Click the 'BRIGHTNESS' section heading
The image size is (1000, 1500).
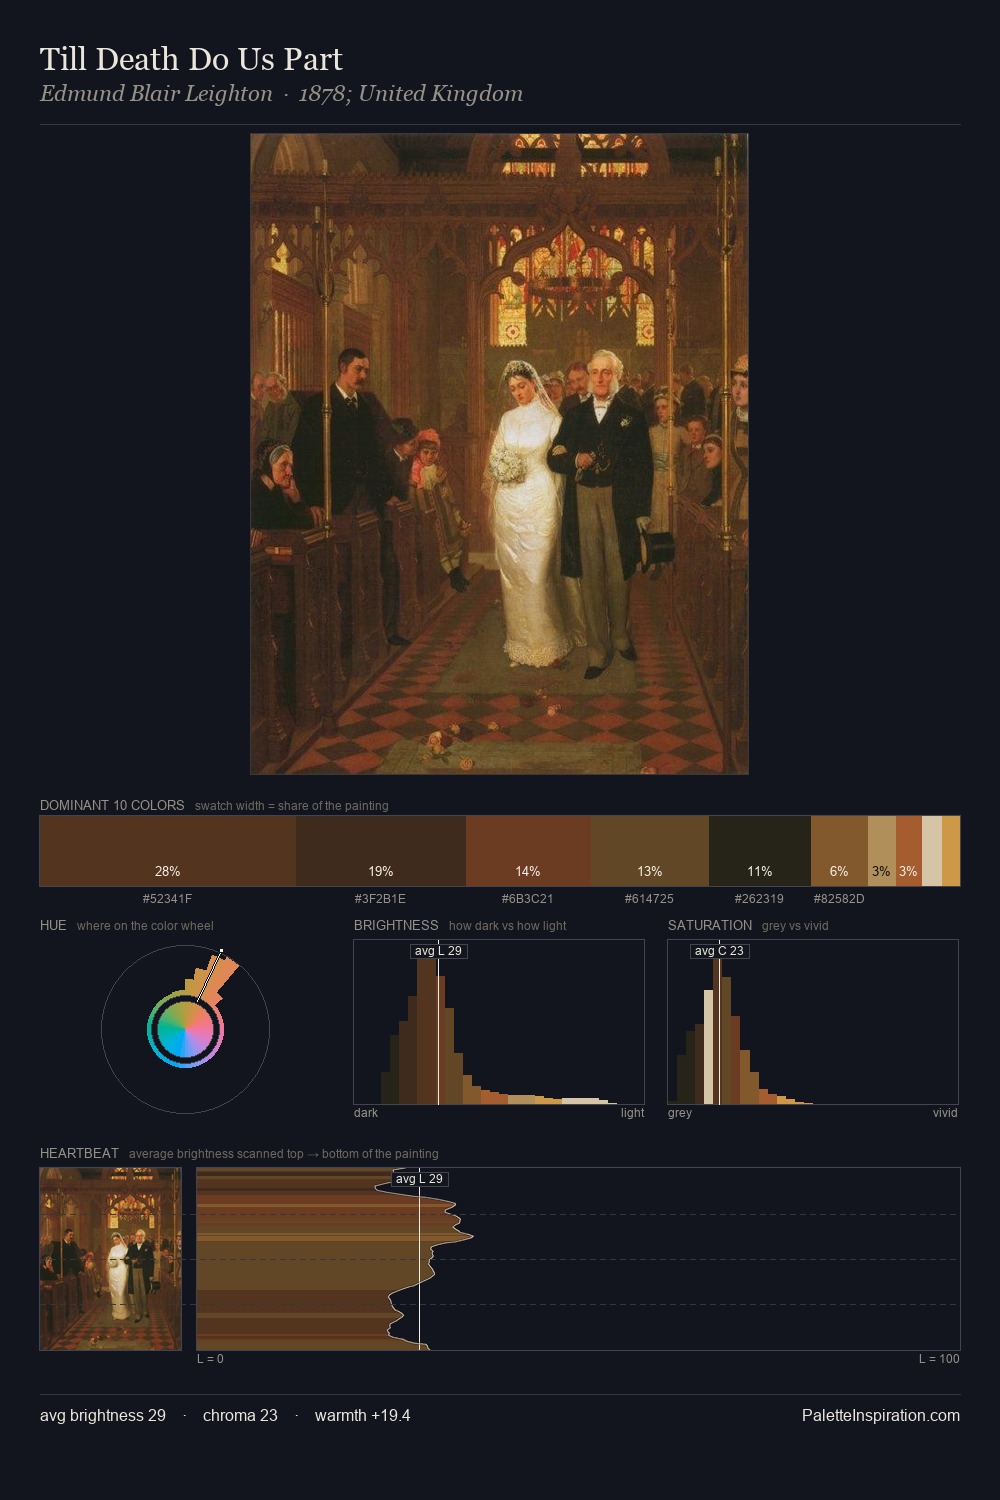click(396, 925)
